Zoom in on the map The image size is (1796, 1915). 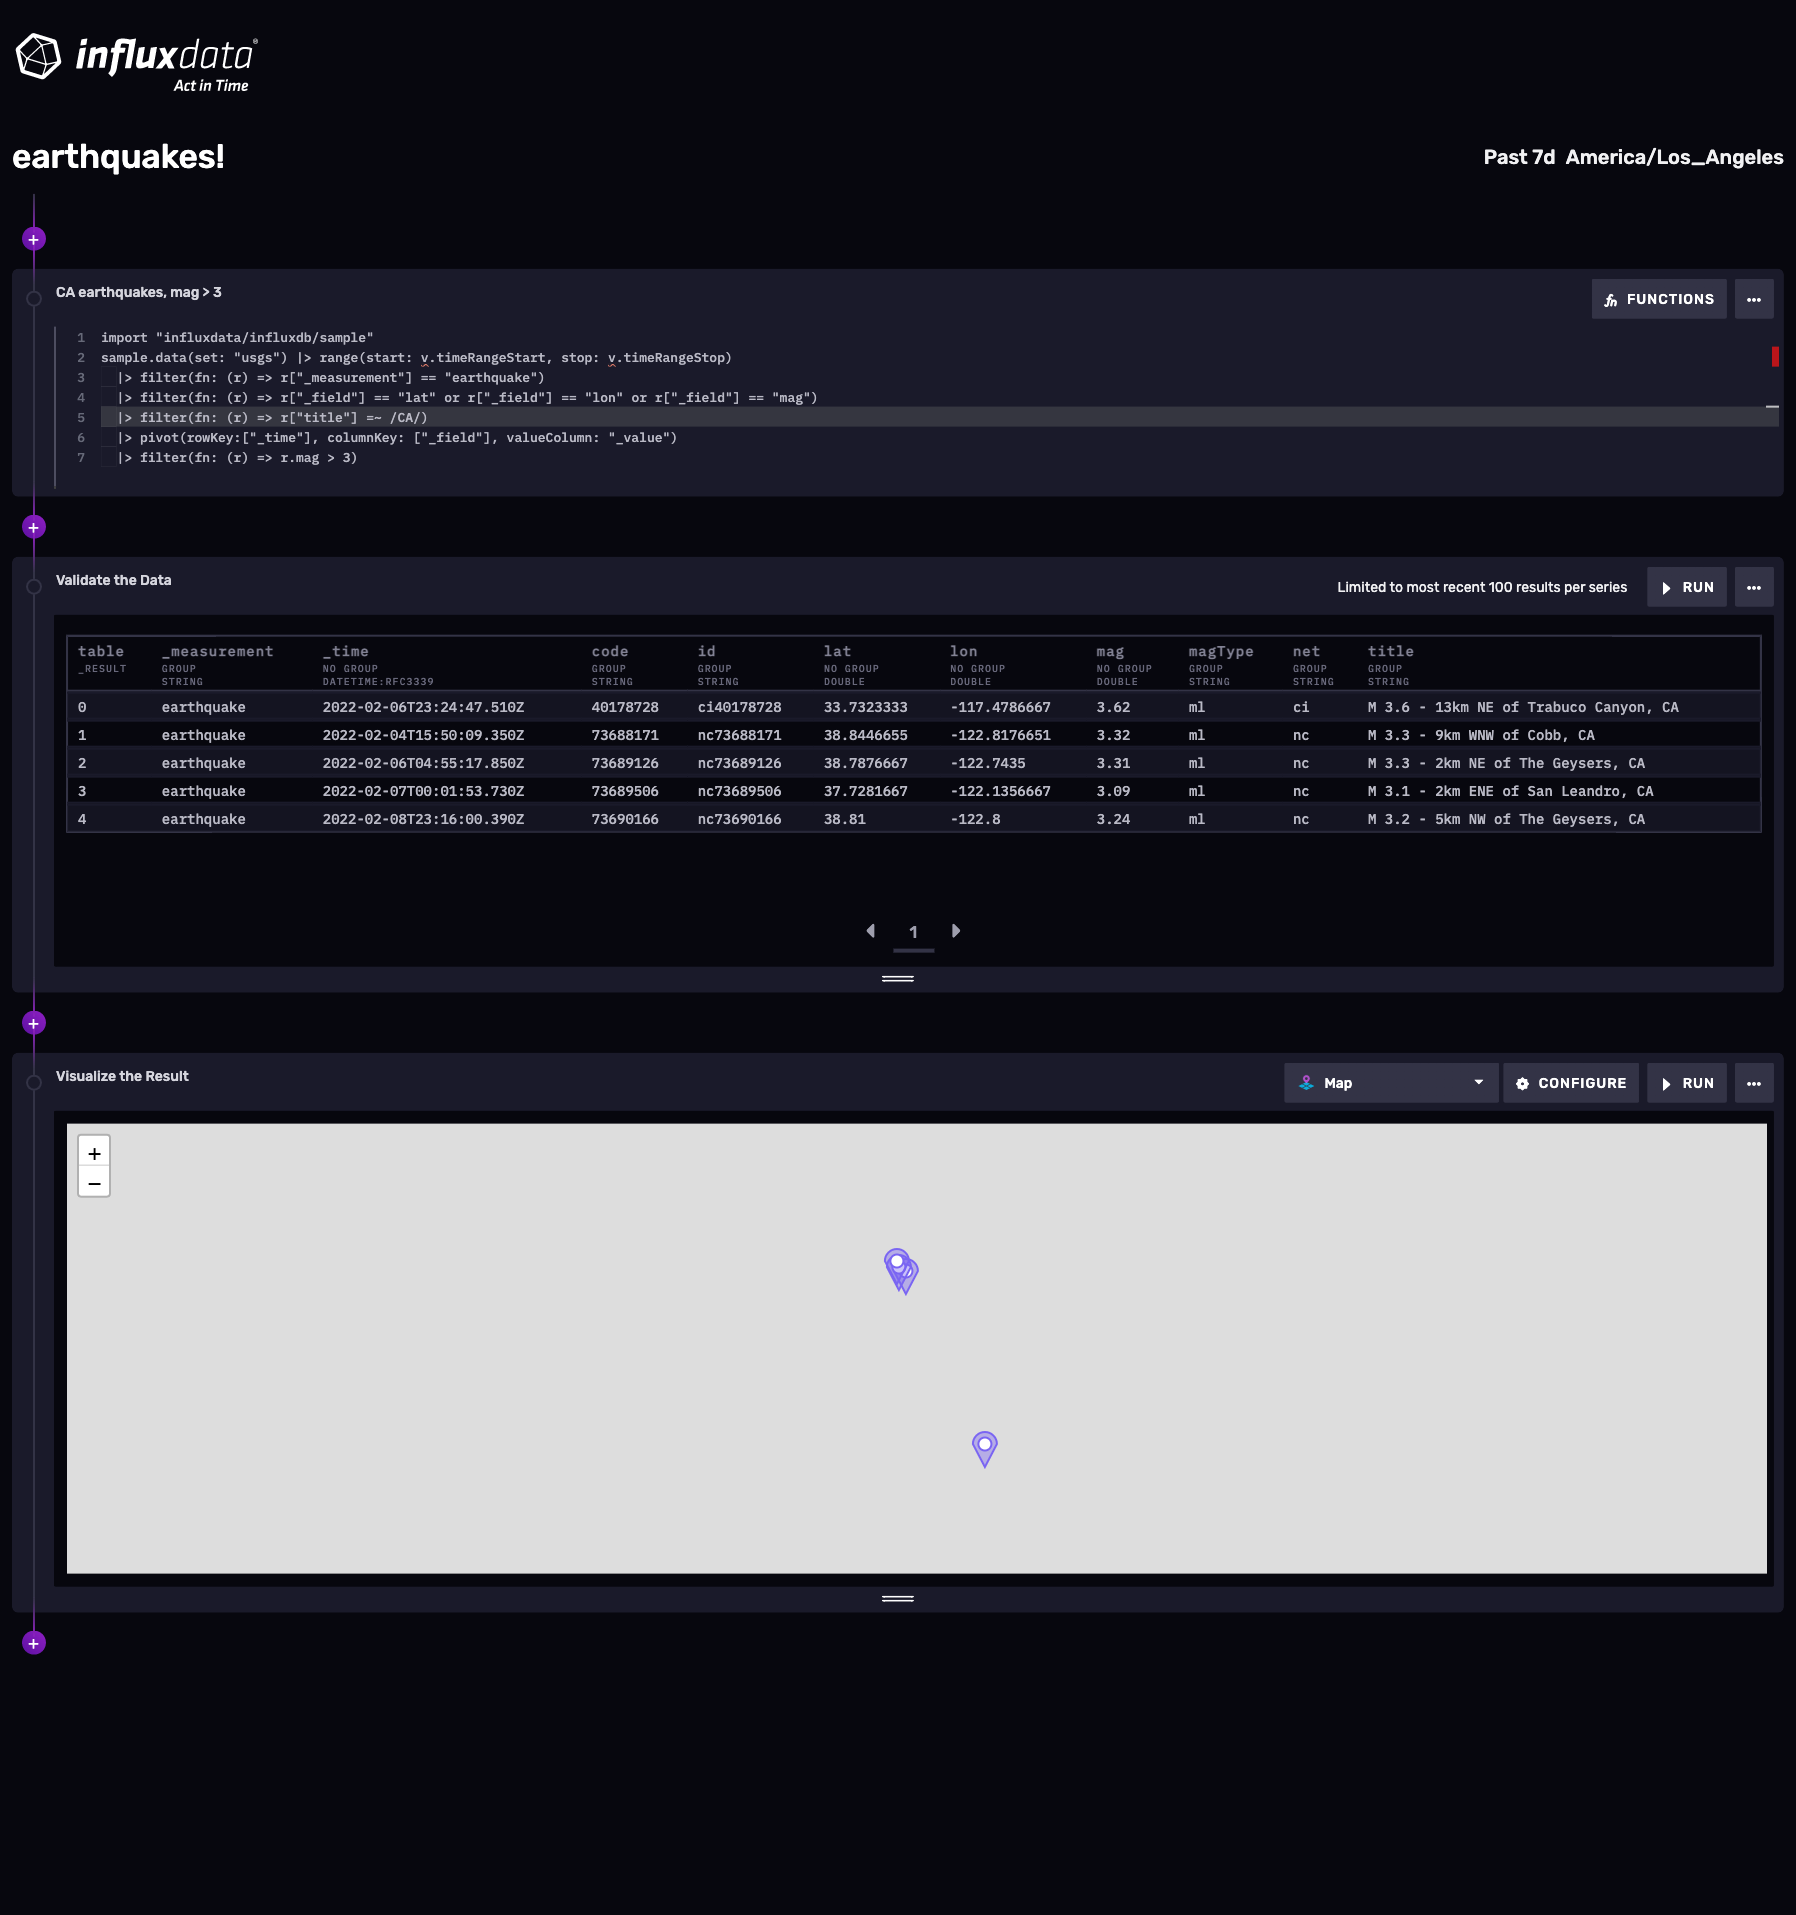click(x=94, y=1153)
